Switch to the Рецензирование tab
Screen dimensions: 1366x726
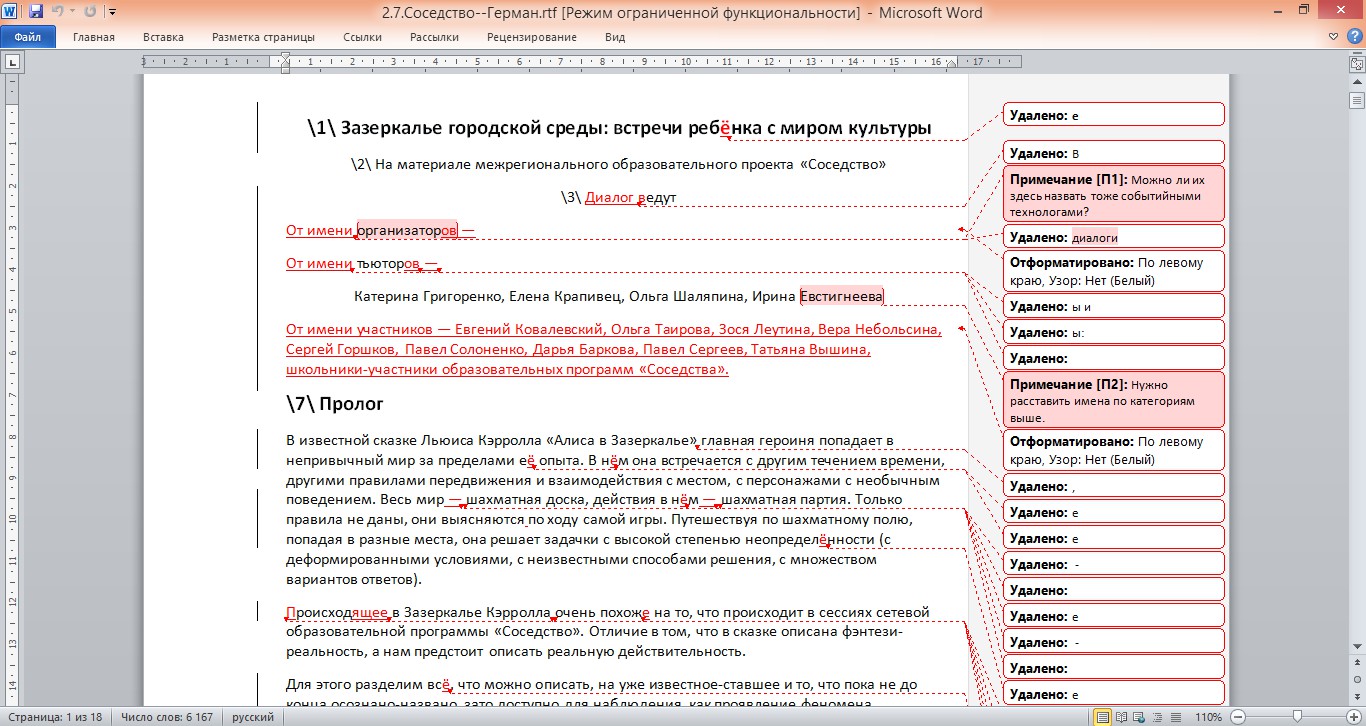click(x=531, y=37)
